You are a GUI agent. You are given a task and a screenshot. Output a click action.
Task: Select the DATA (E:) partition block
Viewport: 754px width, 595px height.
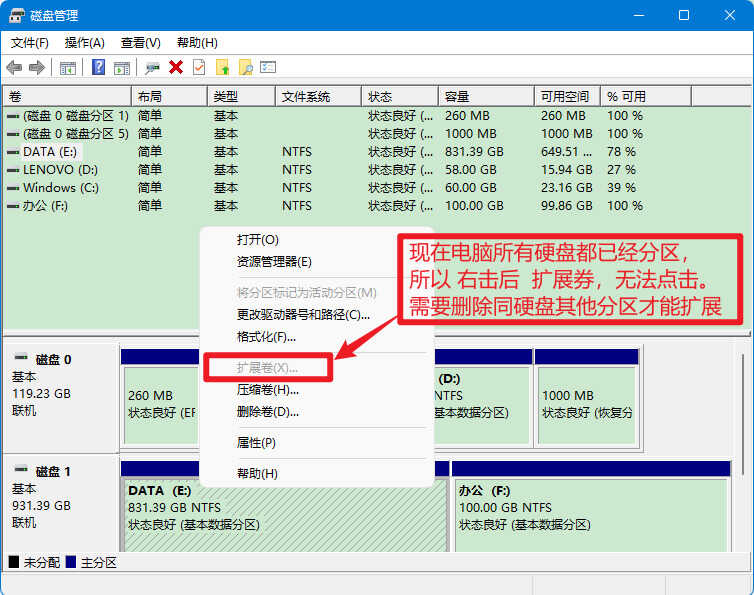click(x=286, y=515)
